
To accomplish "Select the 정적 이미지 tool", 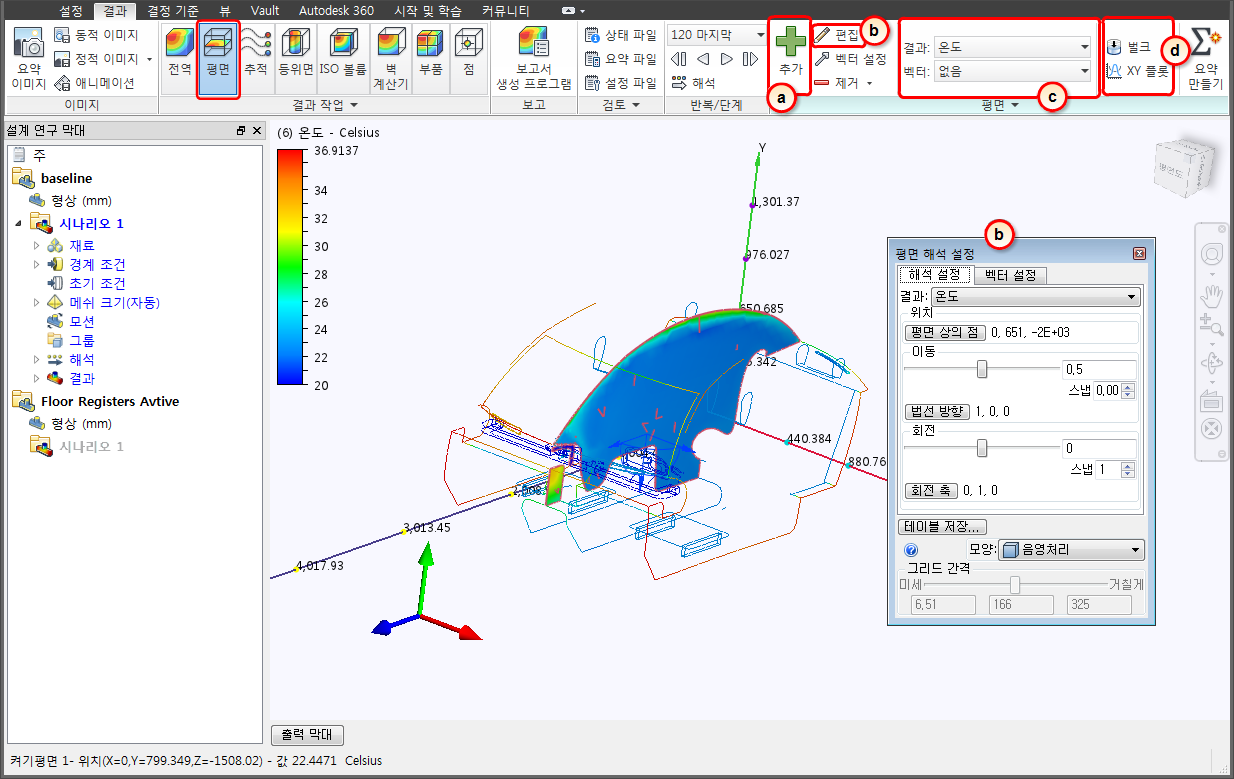I will coord(97,59).
